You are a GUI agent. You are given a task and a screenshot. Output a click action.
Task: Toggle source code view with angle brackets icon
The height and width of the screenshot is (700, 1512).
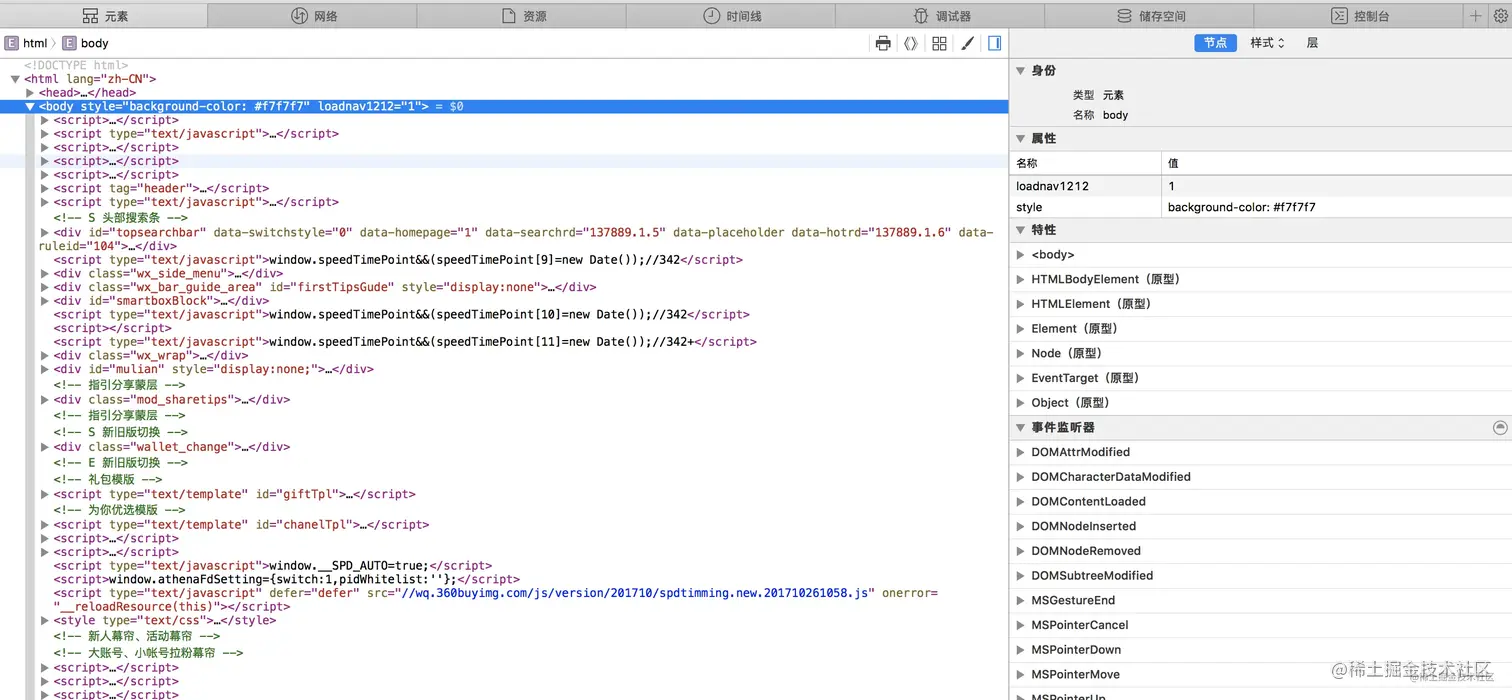(x=911, y=43)
